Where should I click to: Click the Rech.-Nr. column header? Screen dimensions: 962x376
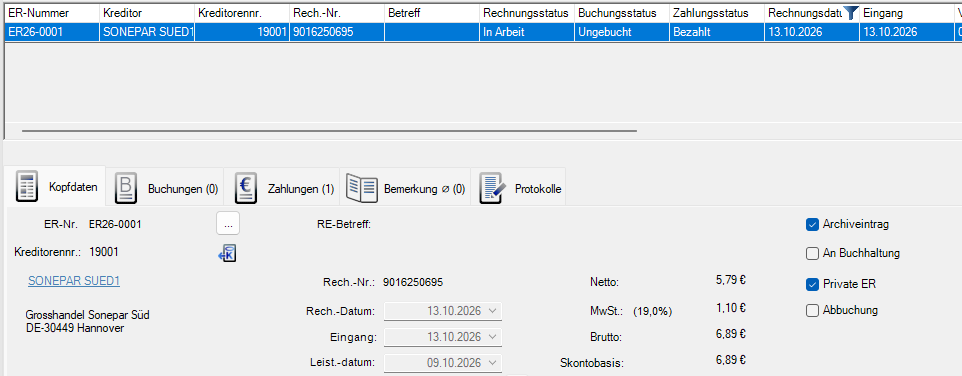337,13
